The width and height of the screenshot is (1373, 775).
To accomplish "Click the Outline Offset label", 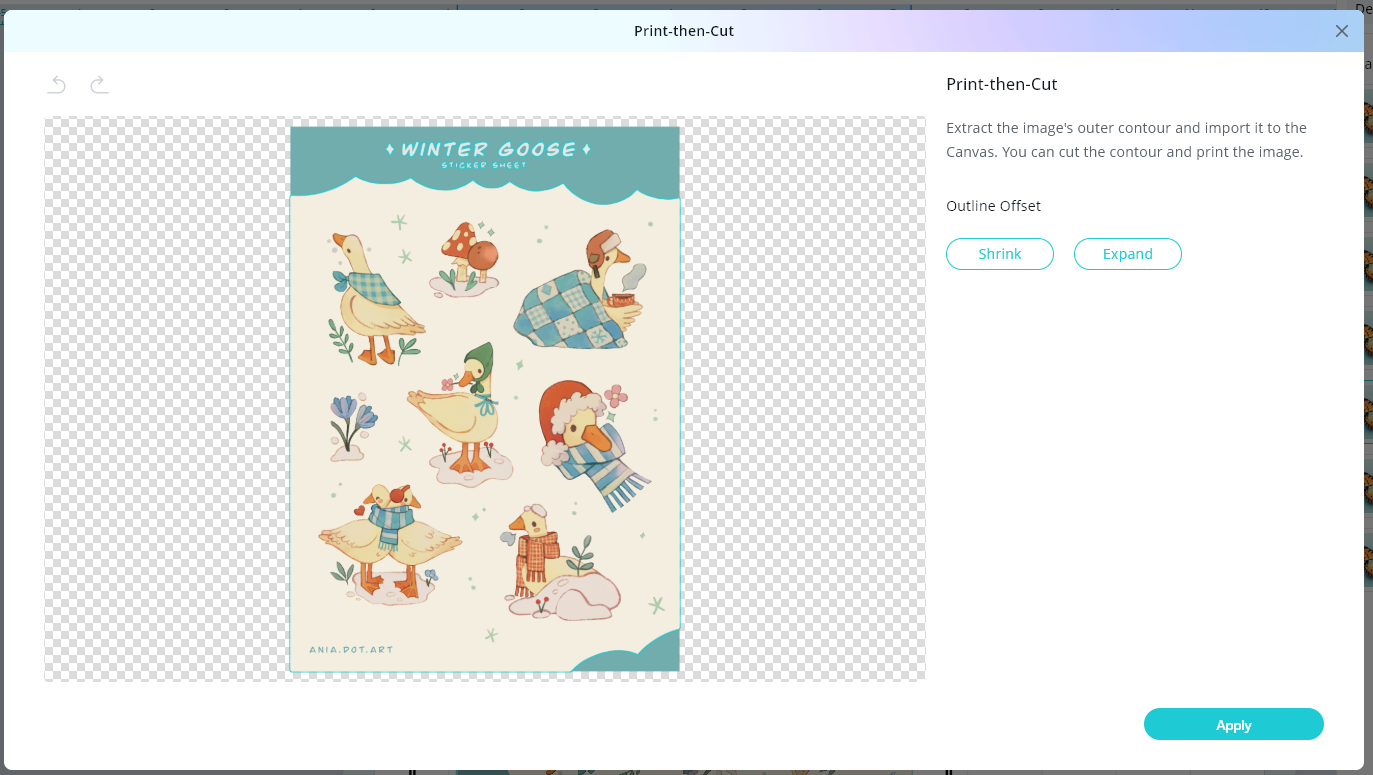I will coord(993,206).
